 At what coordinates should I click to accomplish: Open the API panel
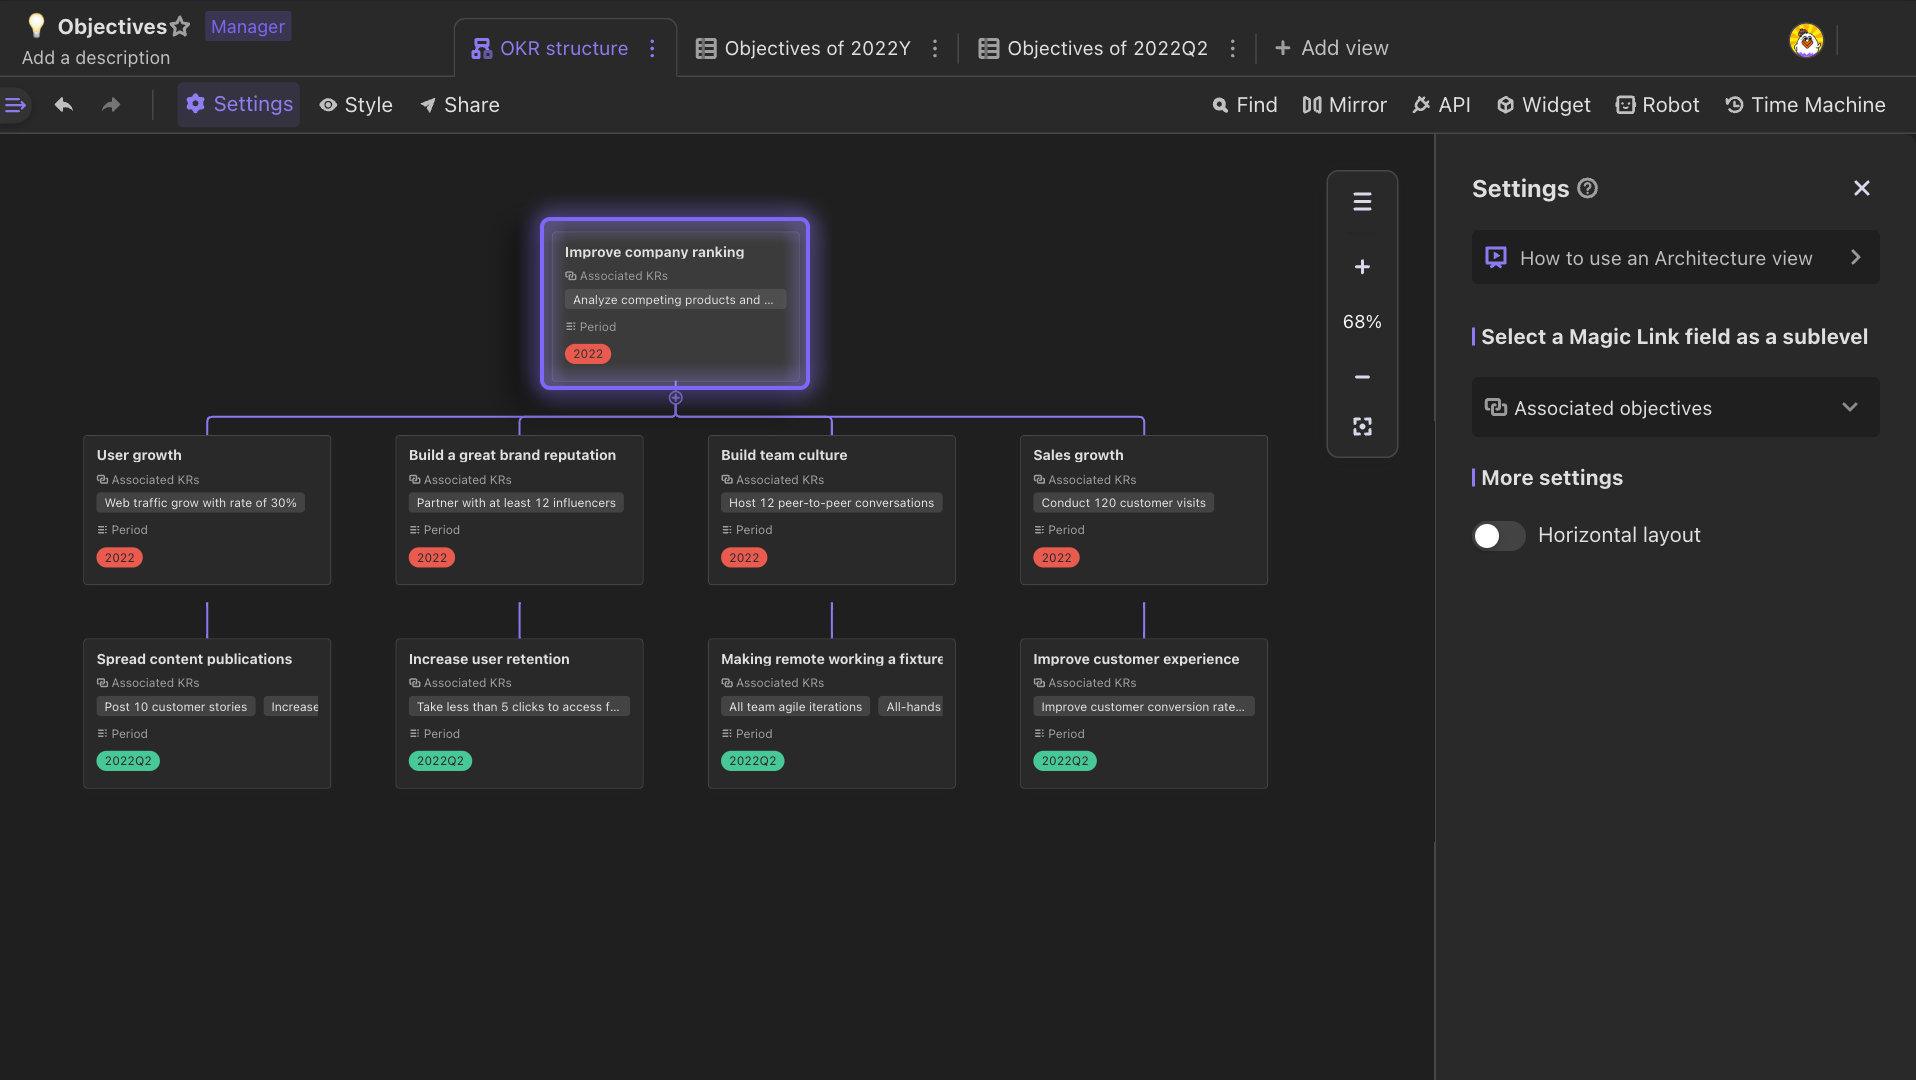pos(1441,105)
